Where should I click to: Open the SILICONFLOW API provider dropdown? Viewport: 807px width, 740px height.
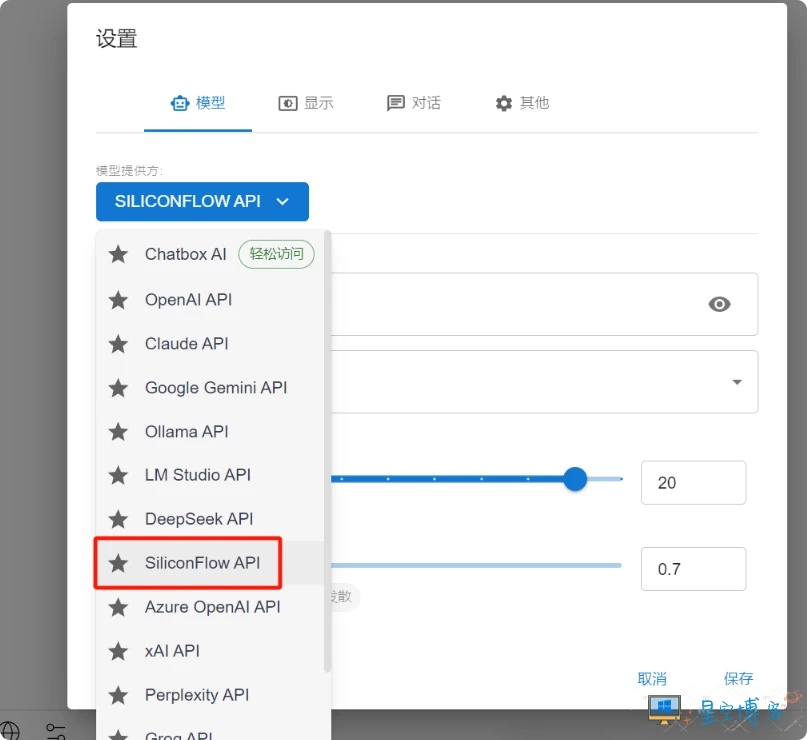(x=202, y=201)
